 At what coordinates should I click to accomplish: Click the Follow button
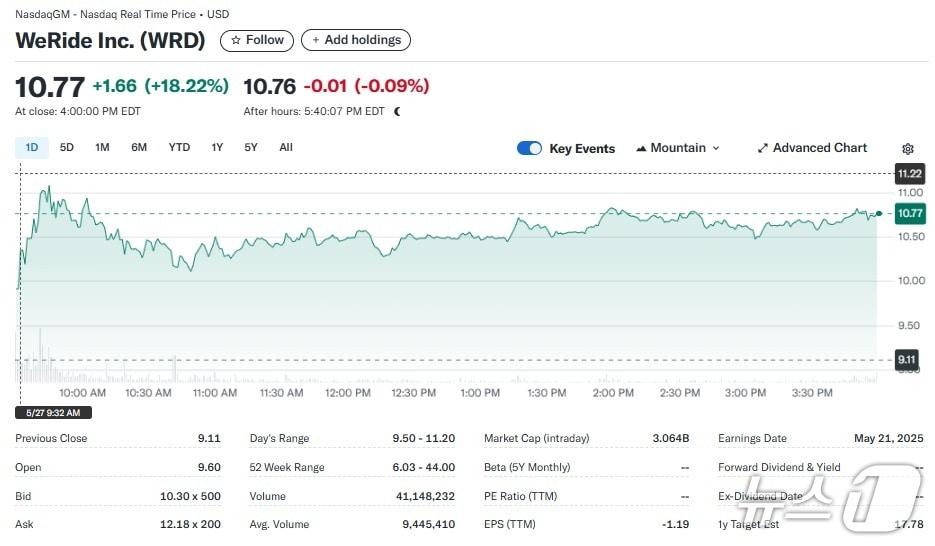pyautogui.click(x=257, y=40)
